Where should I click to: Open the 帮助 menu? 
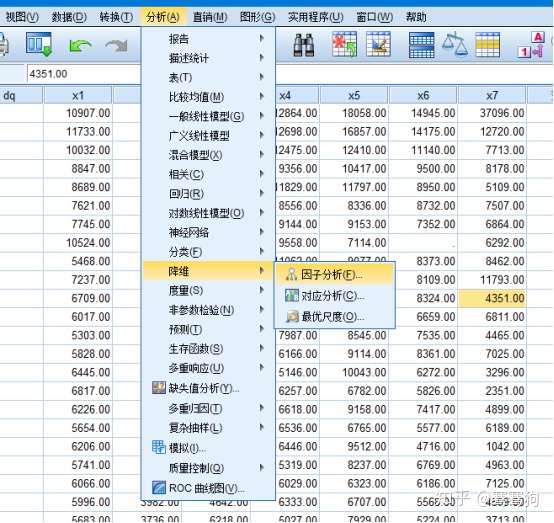[416, 17]
